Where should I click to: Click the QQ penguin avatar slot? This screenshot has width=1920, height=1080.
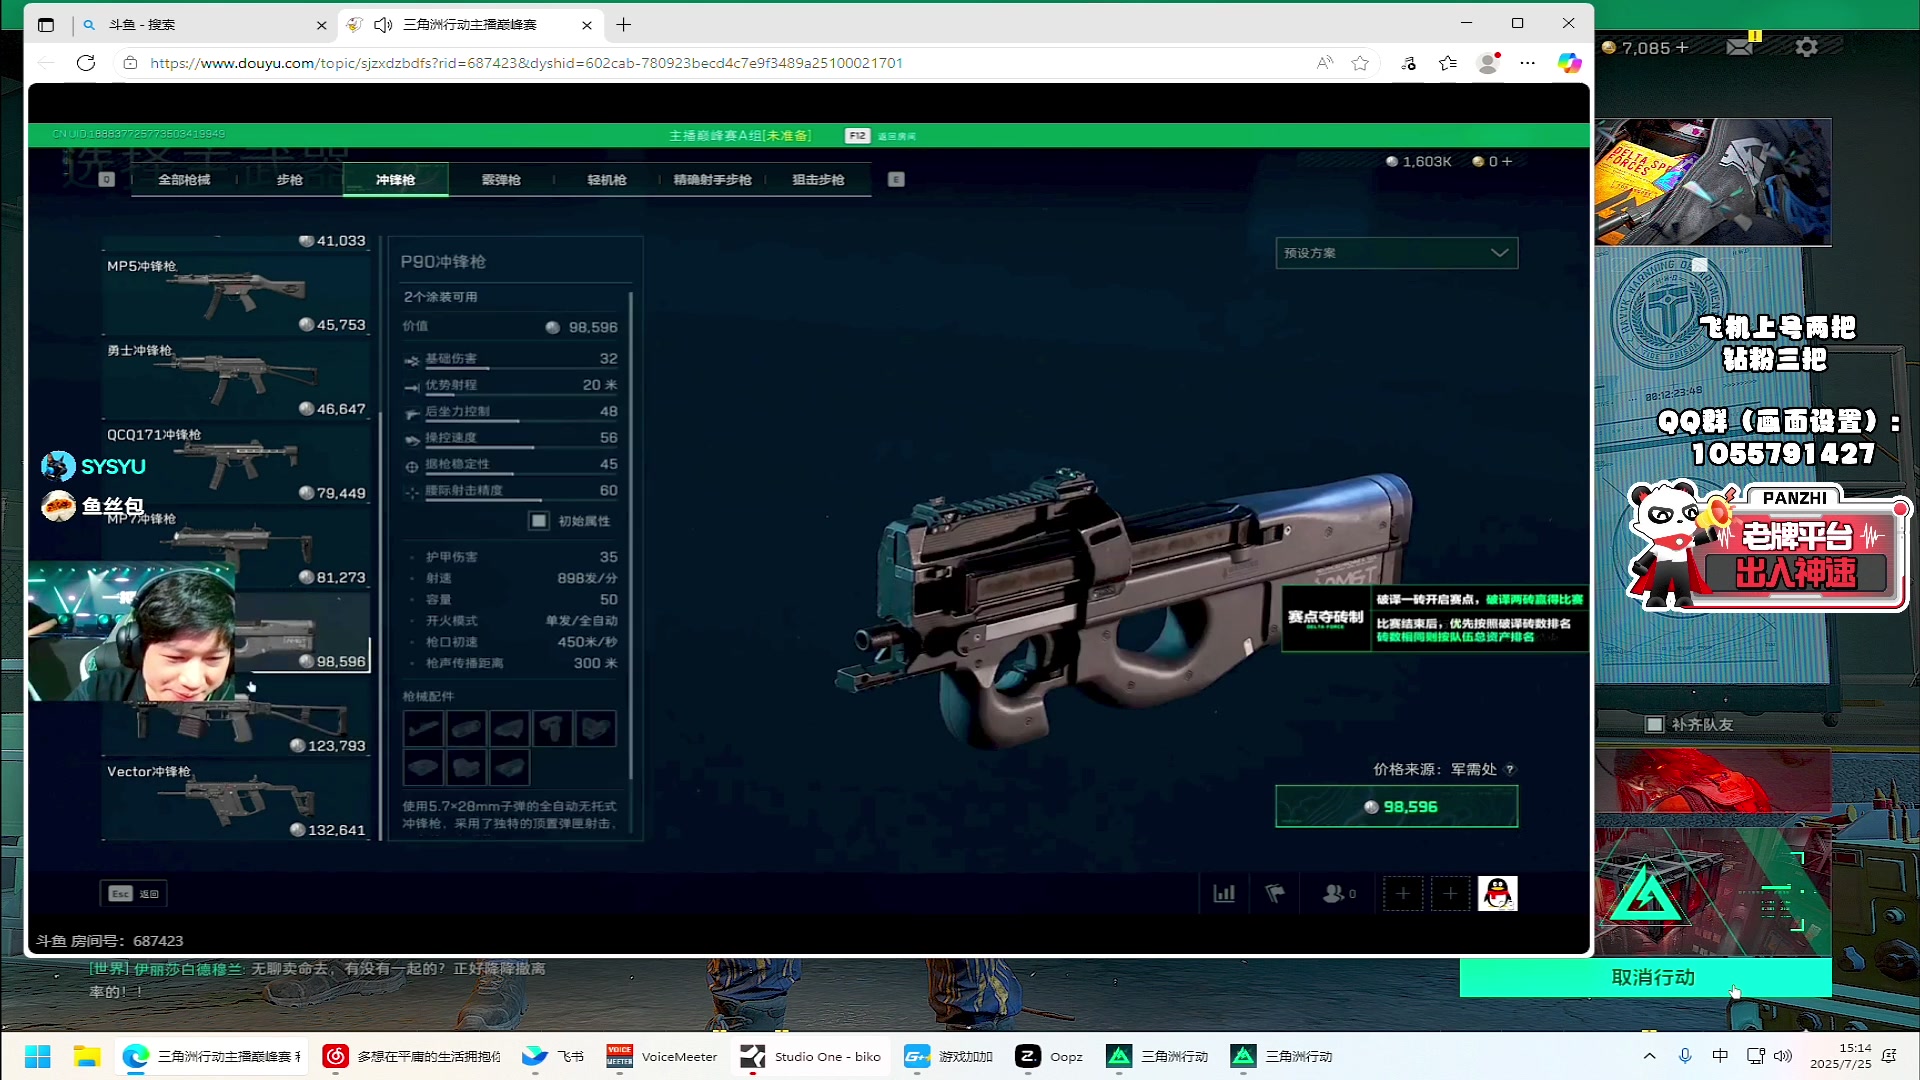(1497, 893)
